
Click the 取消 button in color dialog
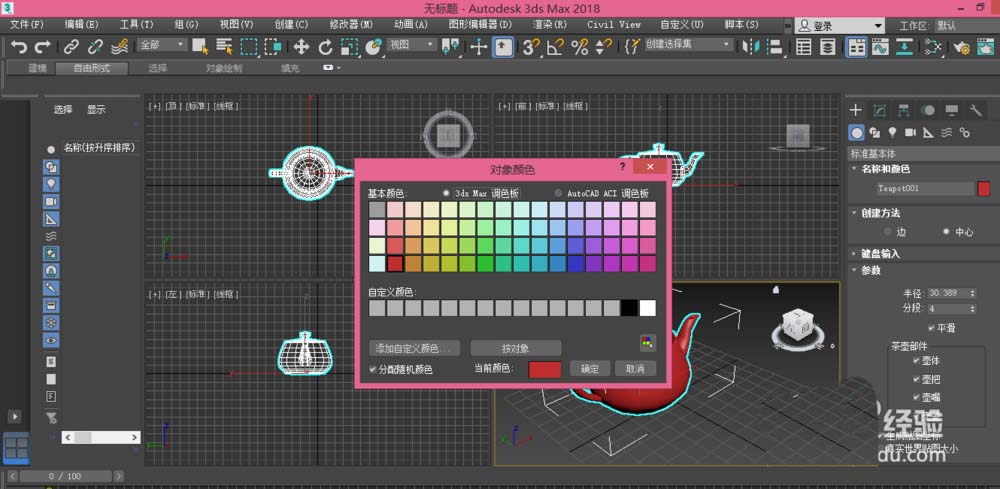635,369
